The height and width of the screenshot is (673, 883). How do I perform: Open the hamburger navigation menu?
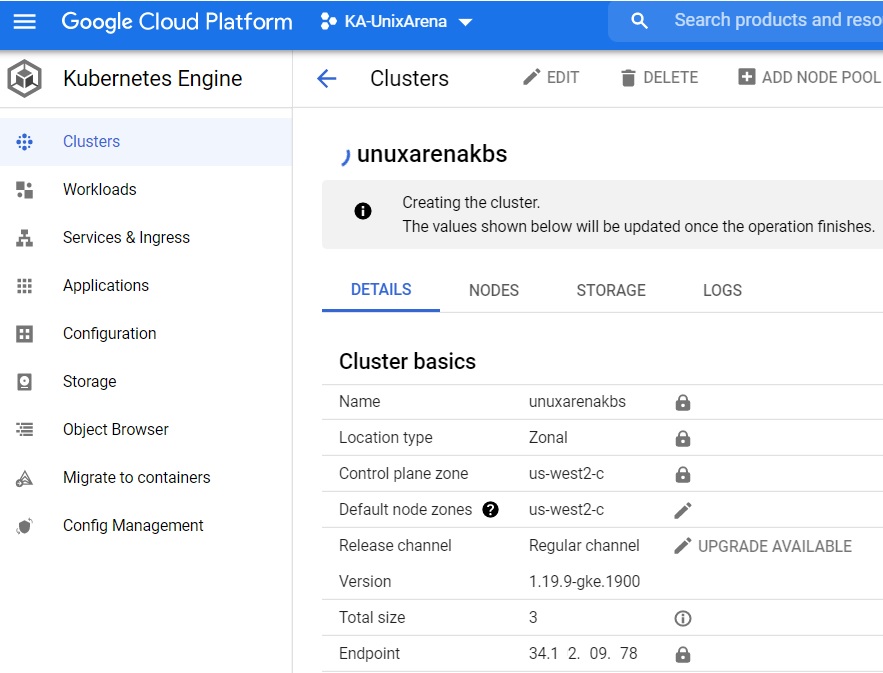(x=24, y=21)
